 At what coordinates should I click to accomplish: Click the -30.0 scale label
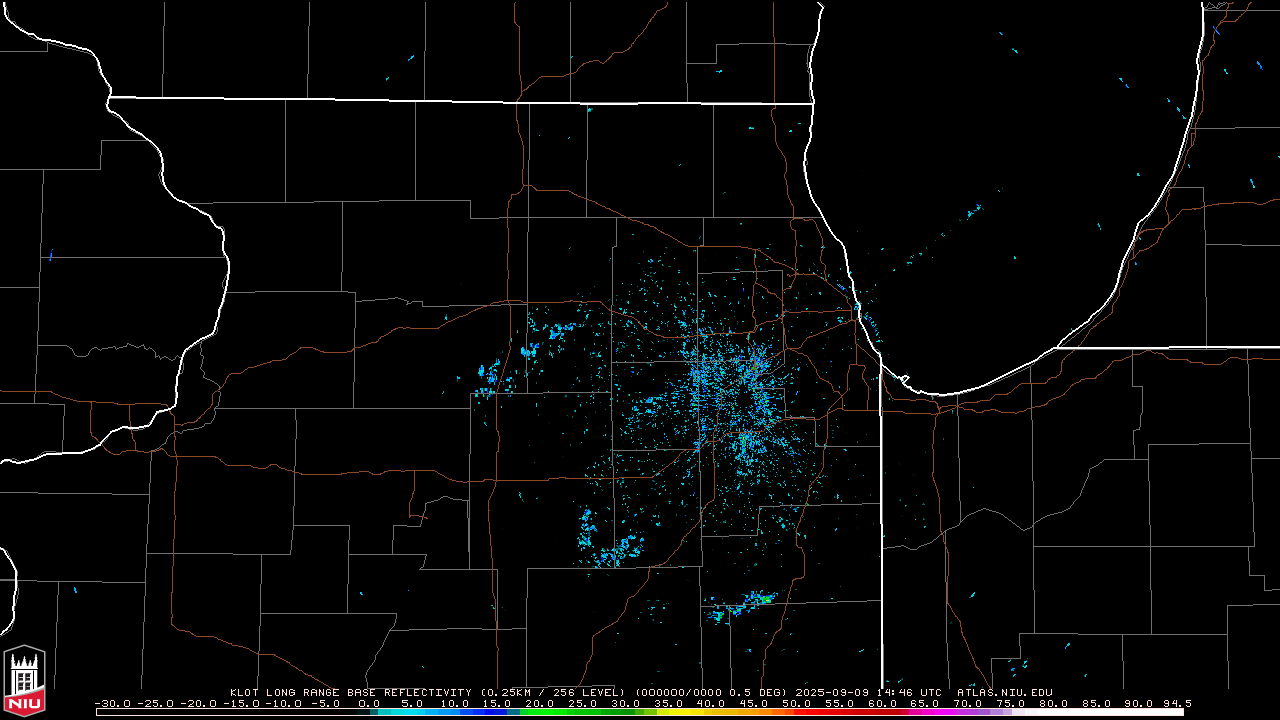point(113,703)
